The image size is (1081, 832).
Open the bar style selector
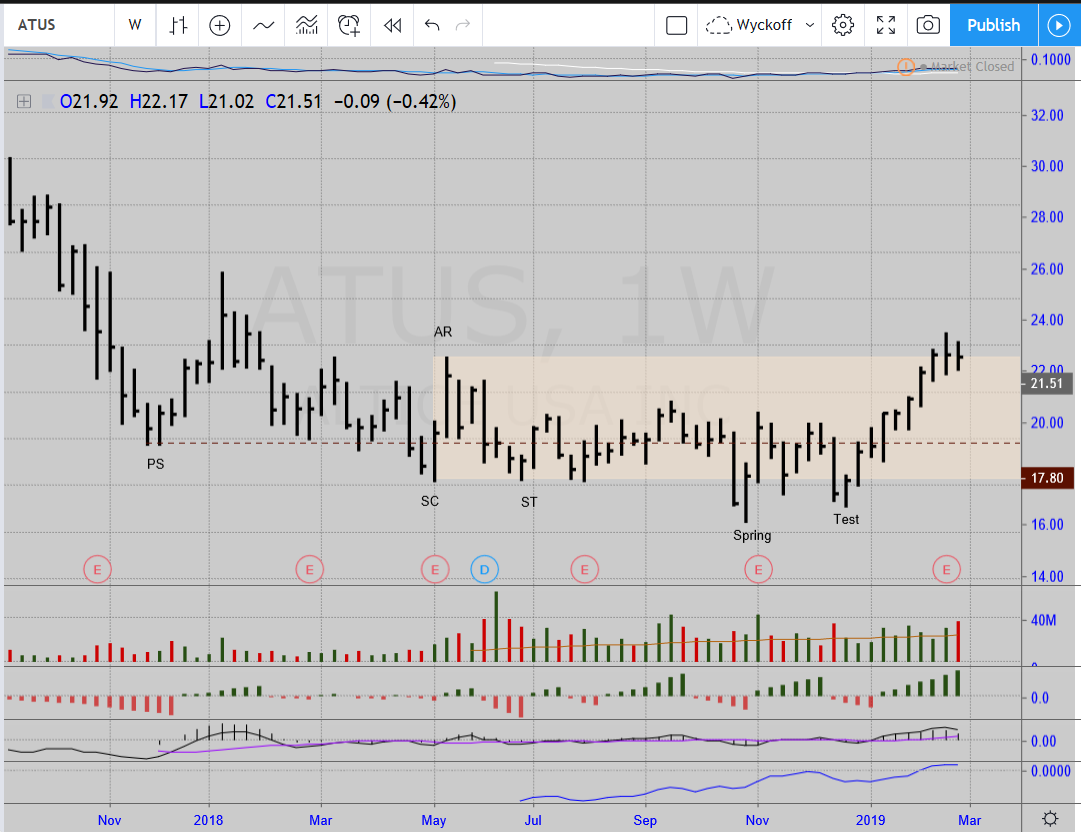pos(178,25)
